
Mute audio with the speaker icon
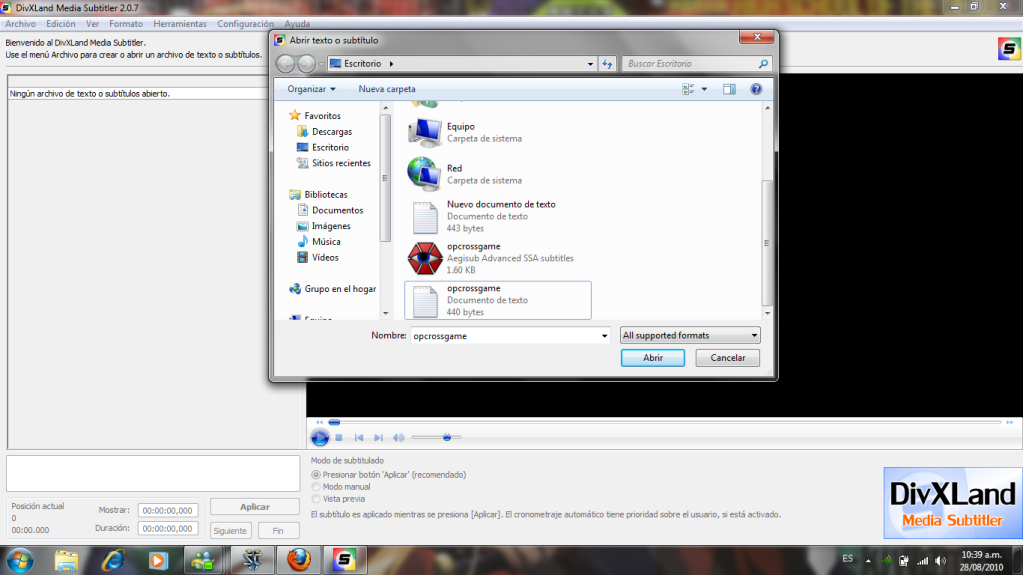pos(398,438)
